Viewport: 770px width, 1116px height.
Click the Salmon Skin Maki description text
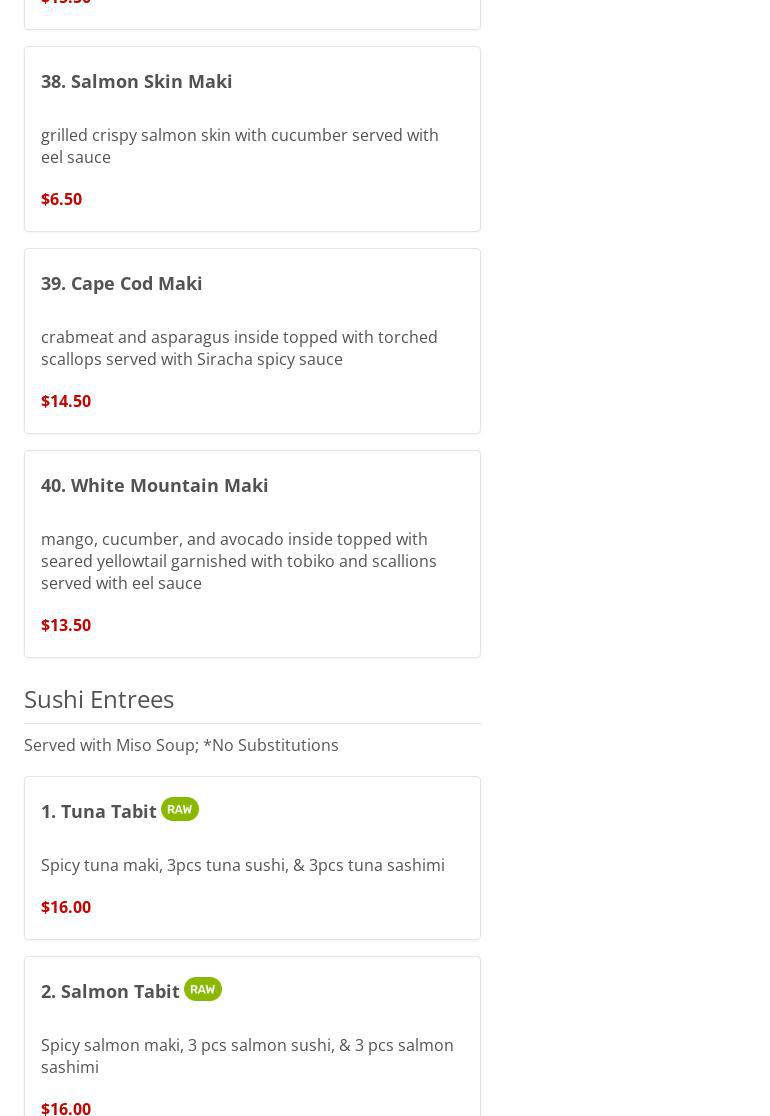pyautogui.click(x=239, y=146)
